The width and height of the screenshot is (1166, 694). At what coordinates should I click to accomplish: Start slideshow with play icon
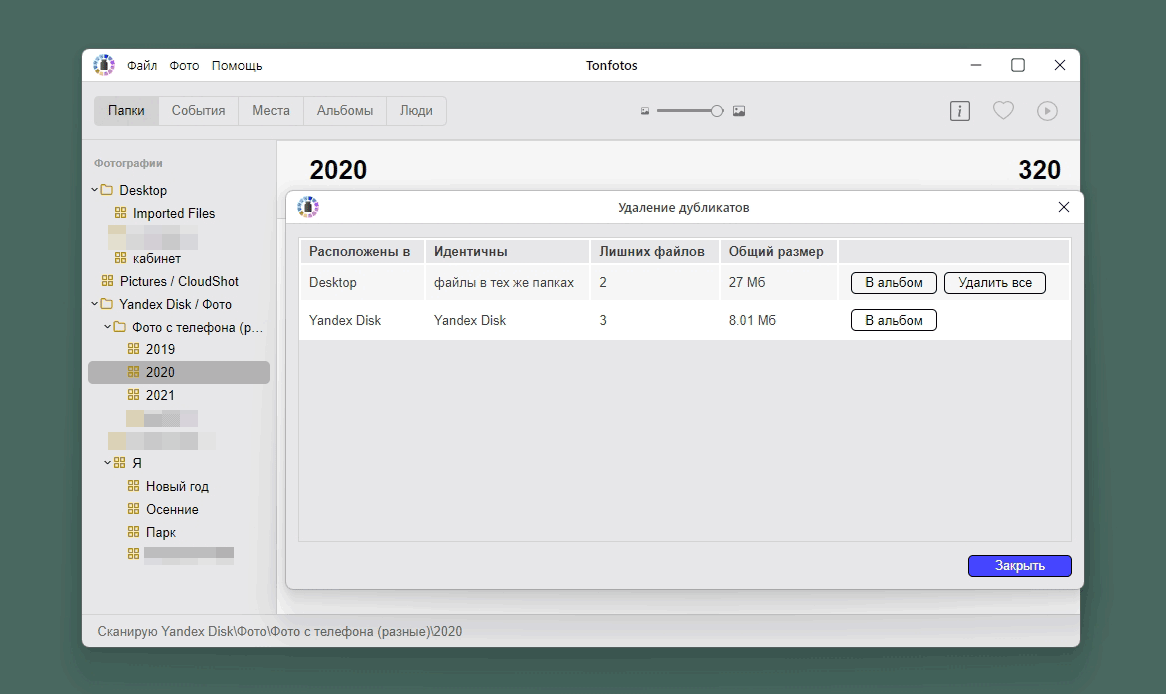[x=1047, y=111]
